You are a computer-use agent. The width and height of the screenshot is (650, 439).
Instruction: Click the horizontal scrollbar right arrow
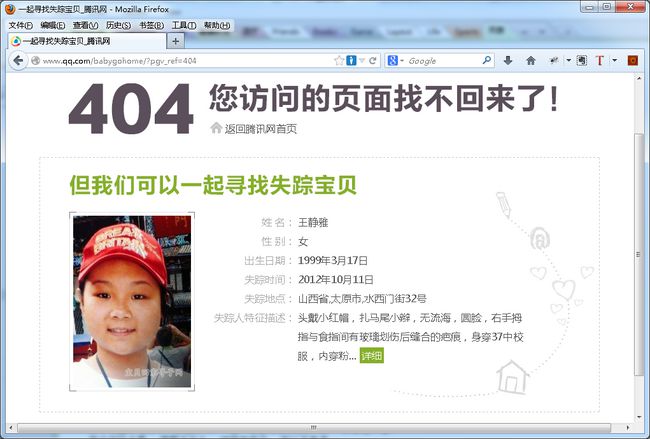[x=628, y=427]
